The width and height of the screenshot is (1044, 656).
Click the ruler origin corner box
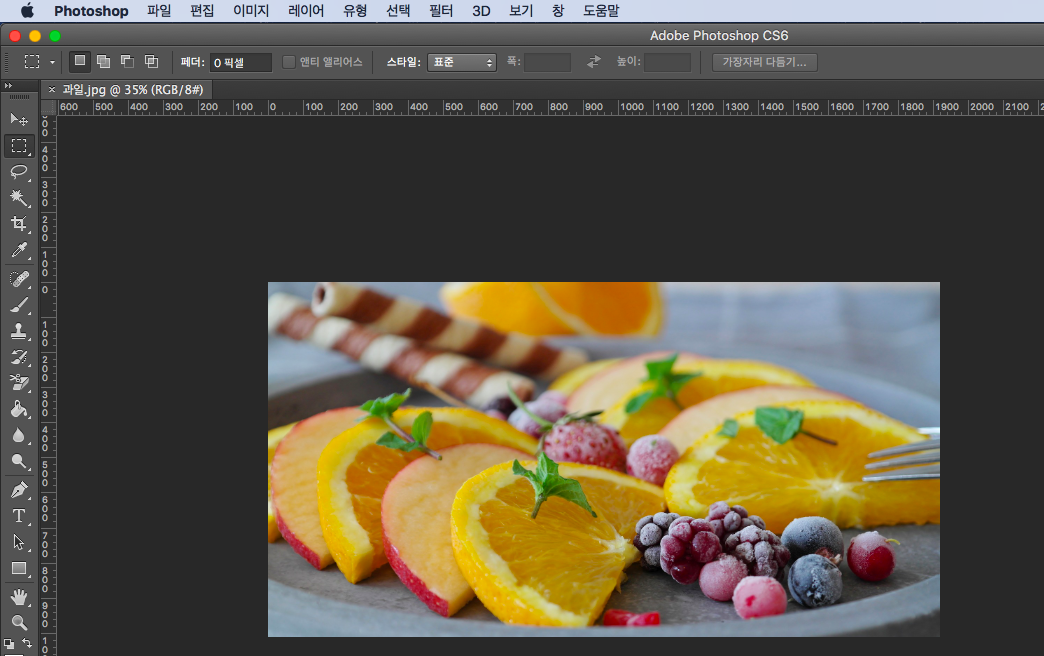tap(49, 107)
